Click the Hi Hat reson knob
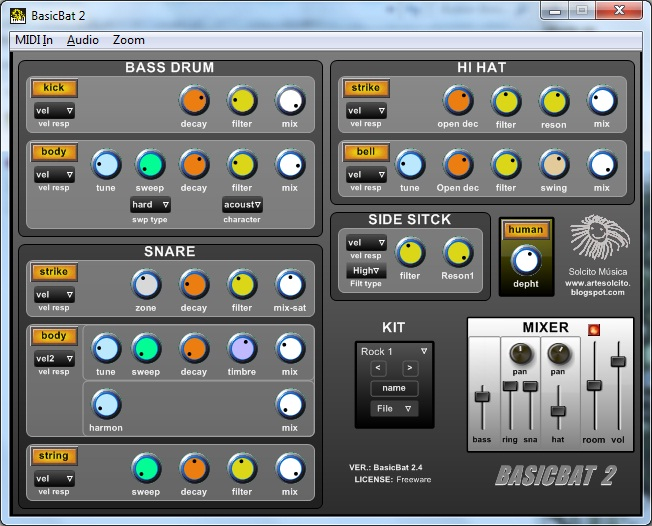The image size is (652, 526). click(x=554, y=100)
